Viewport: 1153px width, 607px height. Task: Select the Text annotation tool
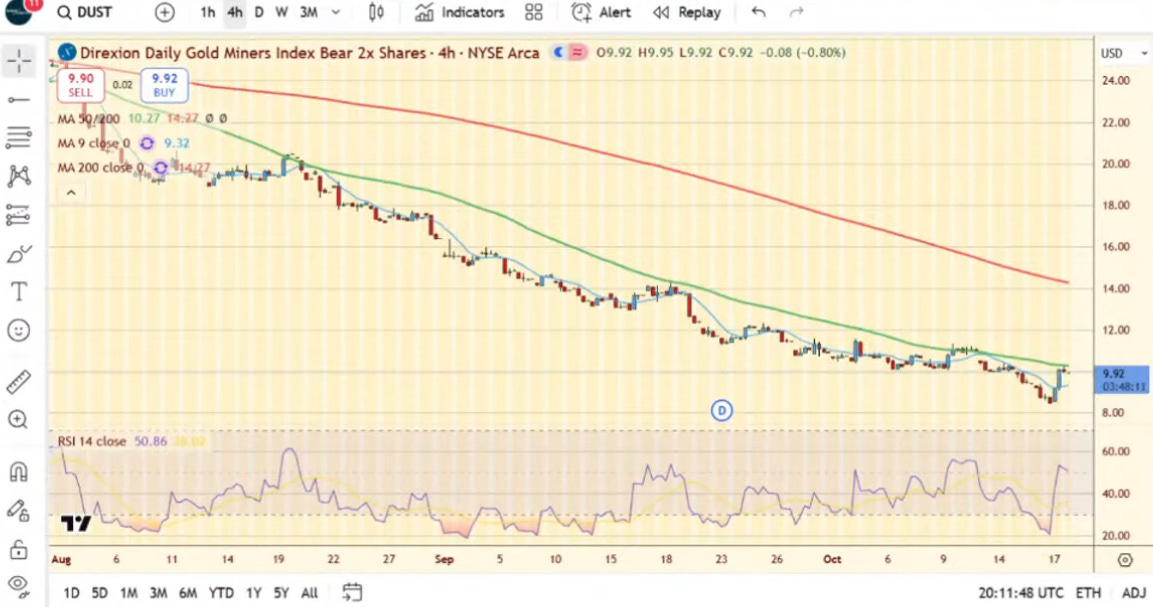point(19,292)
